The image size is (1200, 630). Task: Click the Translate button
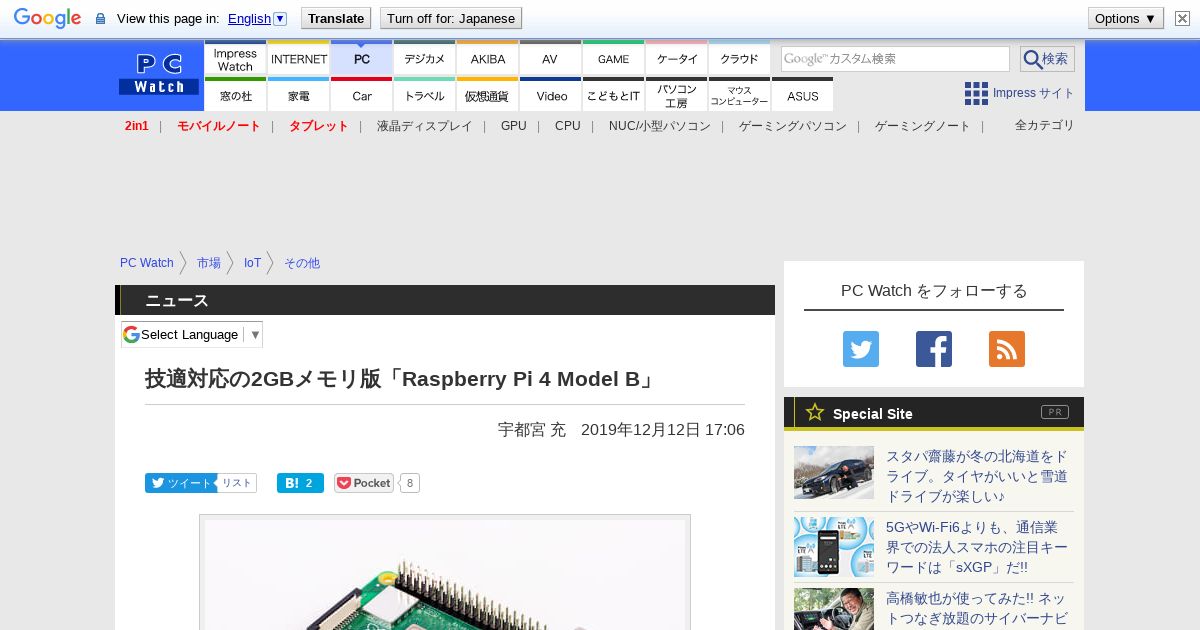[x=336, y=18]
